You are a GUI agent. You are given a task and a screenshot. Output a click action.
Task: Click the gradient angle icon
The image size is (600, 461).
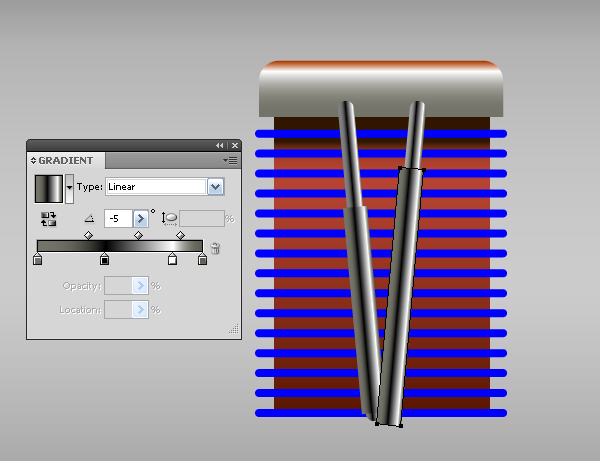click(89, 218)
